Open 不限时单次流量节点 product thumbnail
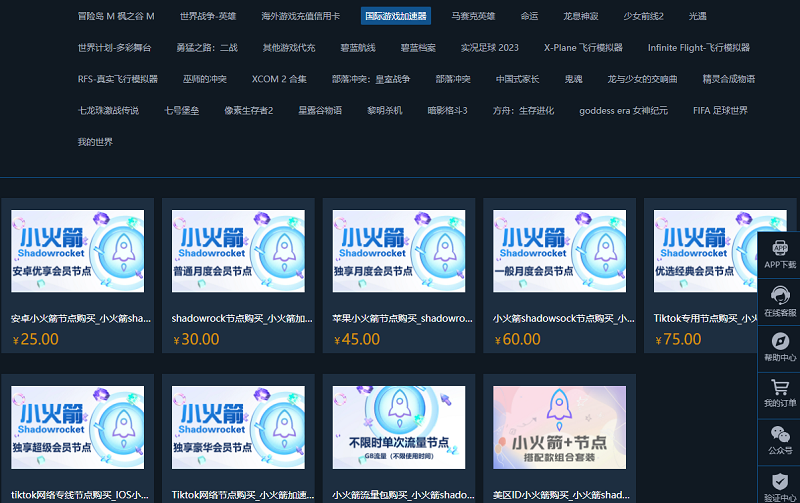 pyautogui.click(x=399, y=427)
